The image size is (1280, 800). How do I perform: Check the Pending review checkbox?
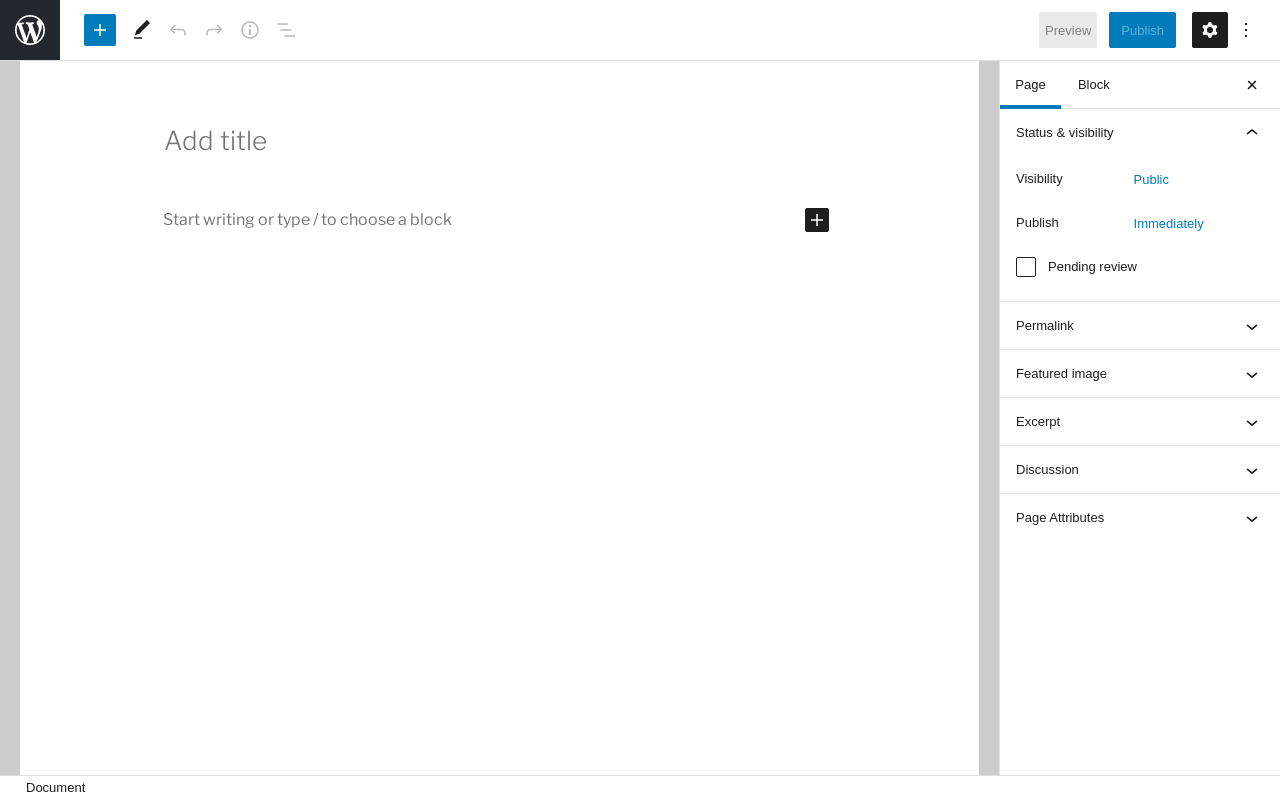tap(1026, 267)
